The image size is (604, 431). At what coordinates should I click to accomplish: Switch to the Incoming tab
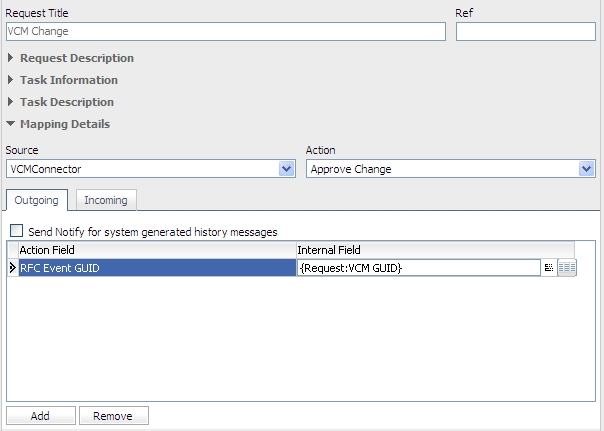coord(105,200)
